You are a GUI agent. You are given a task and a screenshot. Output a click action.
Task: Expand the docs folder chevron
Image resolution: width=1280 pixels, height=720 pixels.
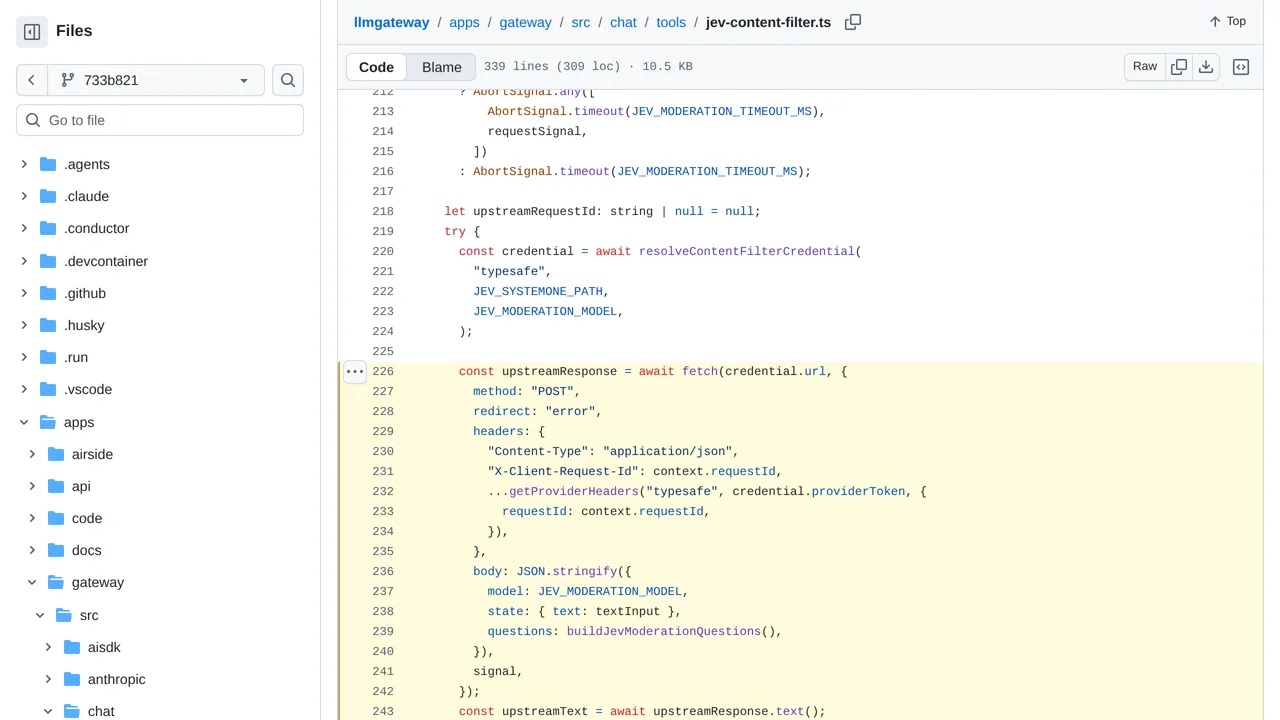(32, 550)
